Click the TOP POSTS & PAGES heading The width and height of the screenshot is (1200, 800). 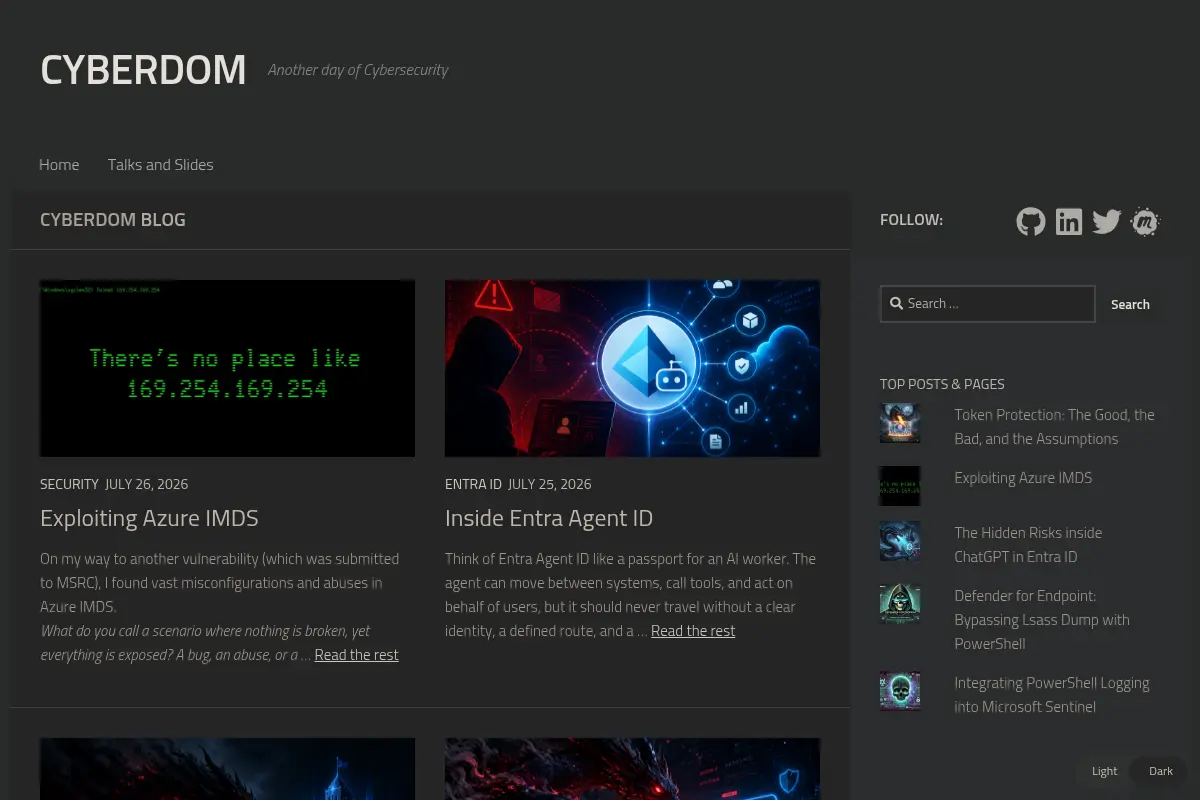942,384
